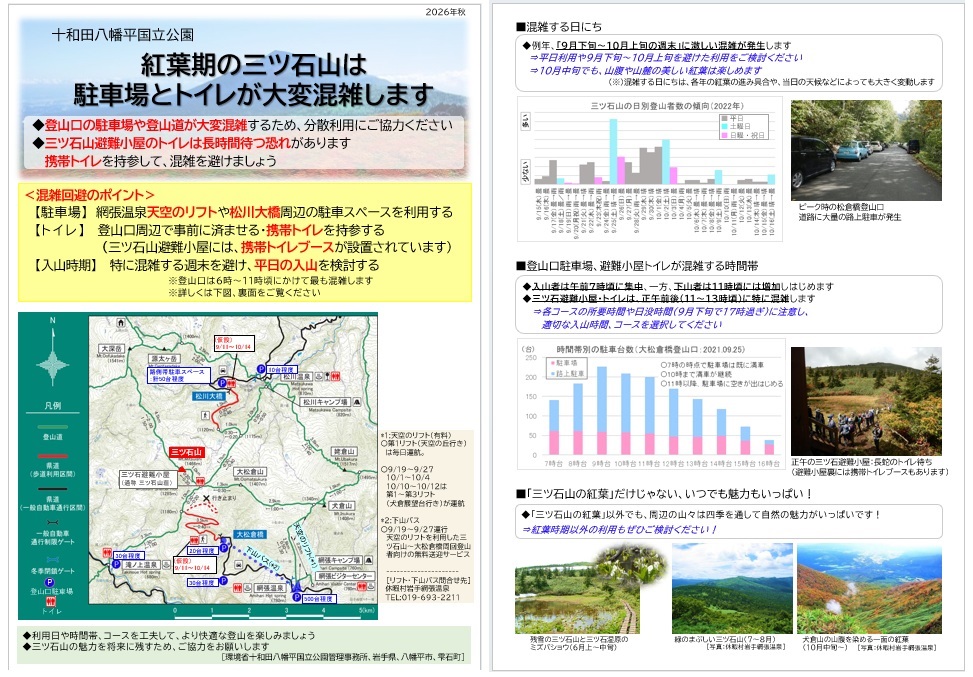The width and height of the screenshot is (973, 677).
Task: Click the parking icon next to 滝ノ上温泉
Action: [x=115, y=564]
